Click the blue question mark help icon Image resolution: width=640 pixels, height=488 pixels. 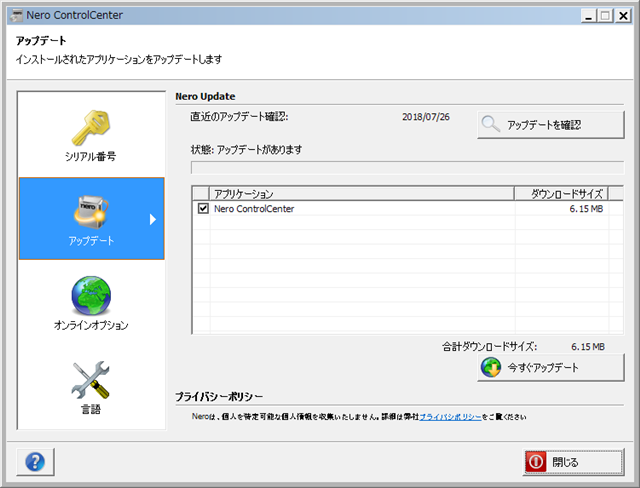tap(35, 462)
